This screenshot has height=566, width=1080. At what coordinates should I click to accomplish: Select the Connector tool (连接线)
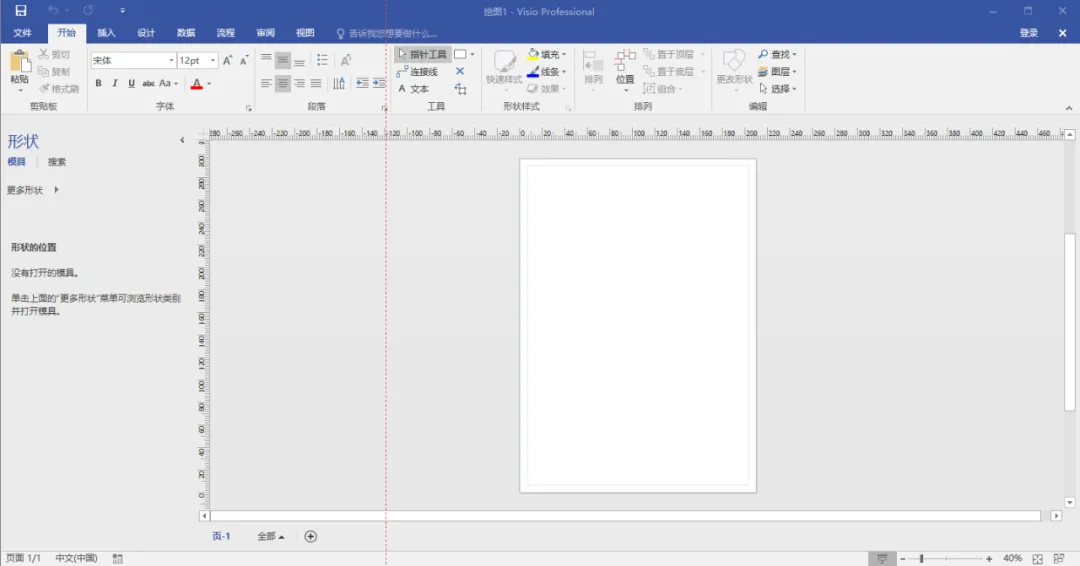click(x=417, y=72)
